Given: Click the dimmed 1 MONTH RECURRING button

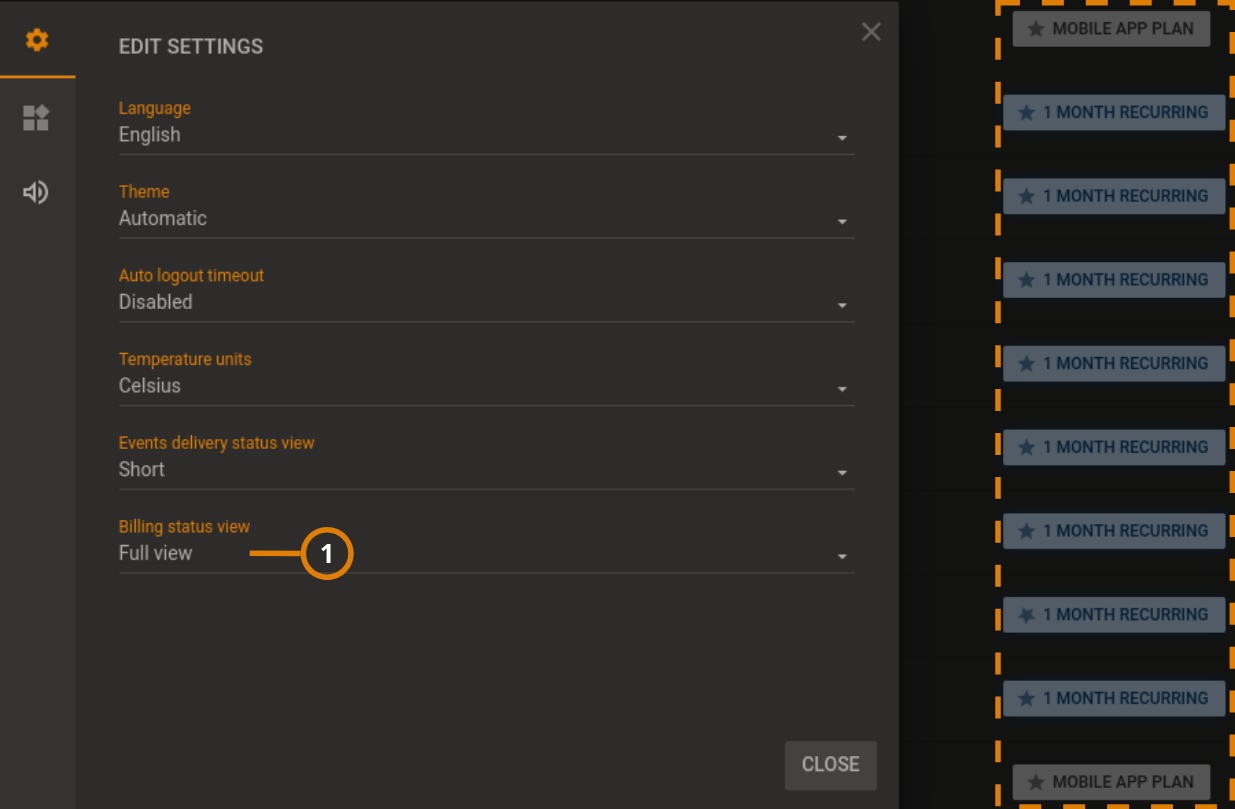Looking at the screenshot, I should pos(1113,614).
